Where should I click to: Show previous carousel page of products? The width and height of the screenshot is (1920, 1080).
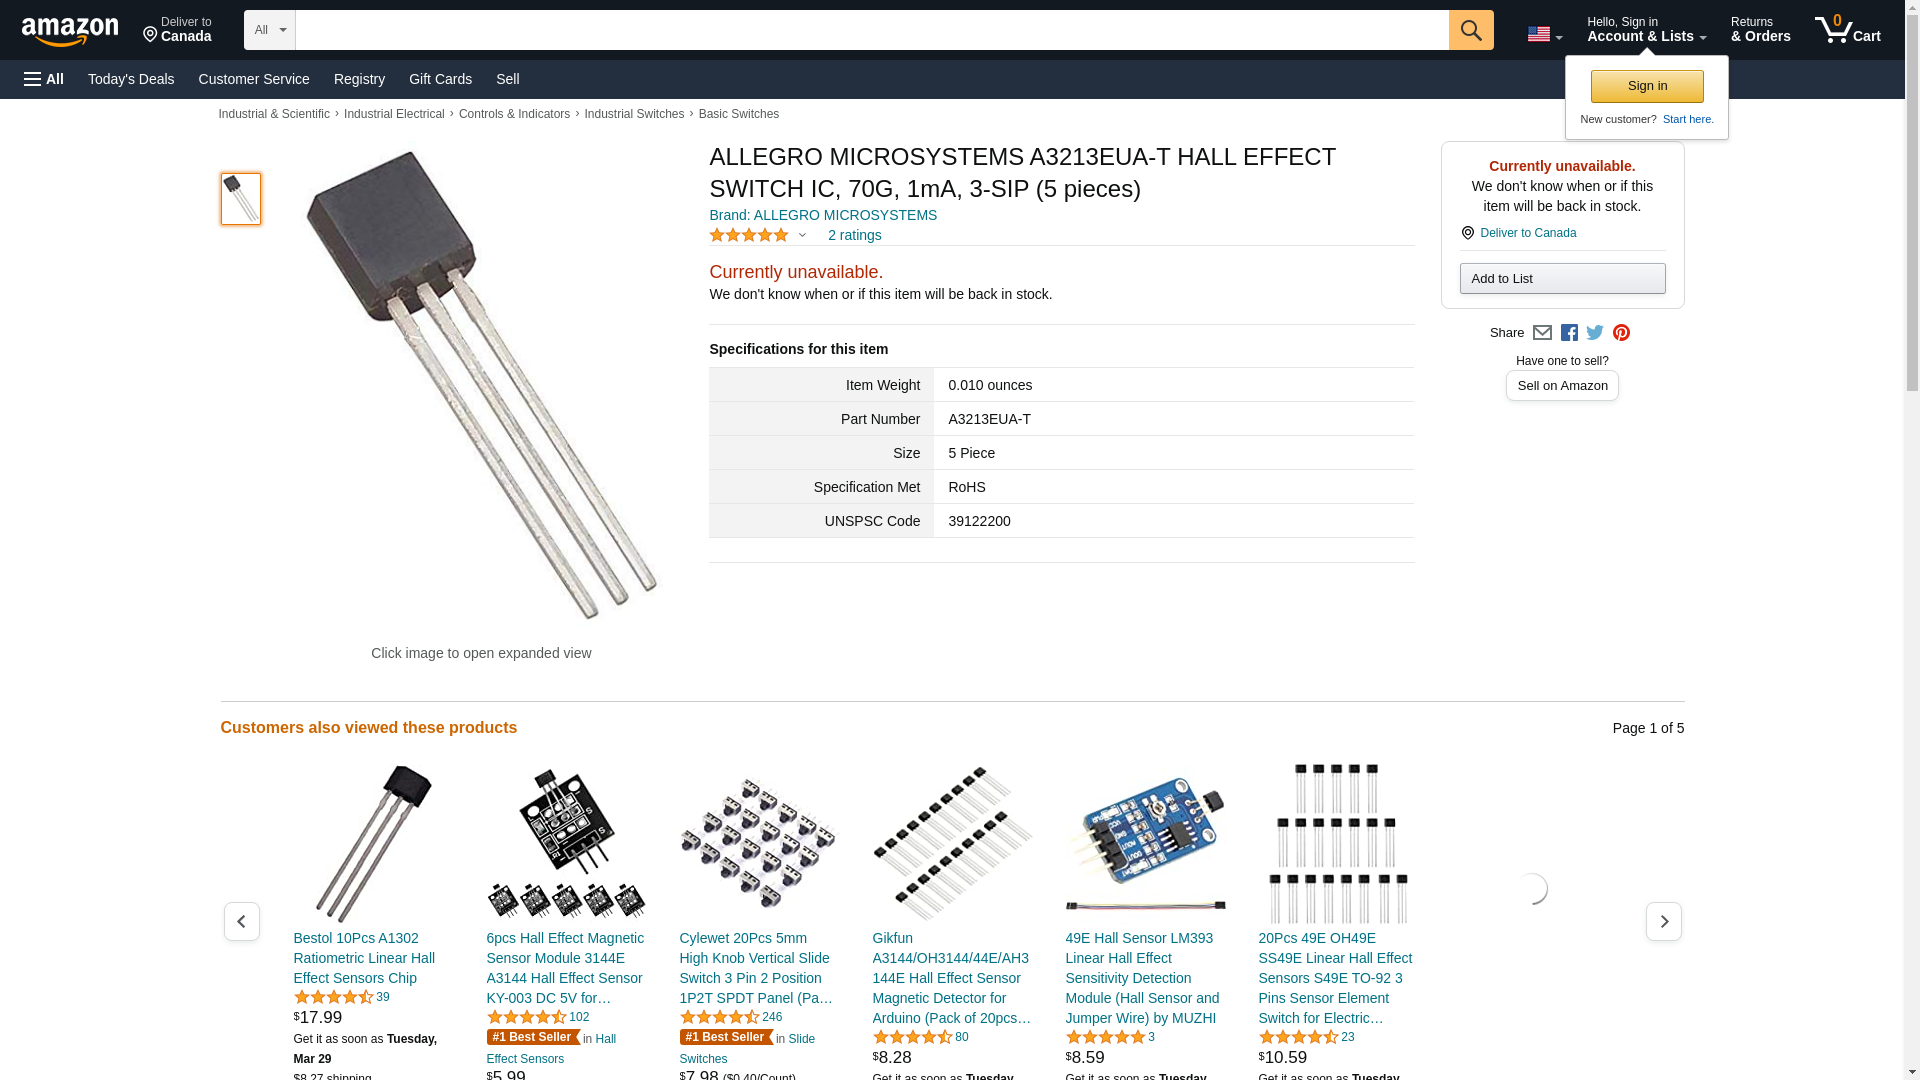click(x=241, y=921)
